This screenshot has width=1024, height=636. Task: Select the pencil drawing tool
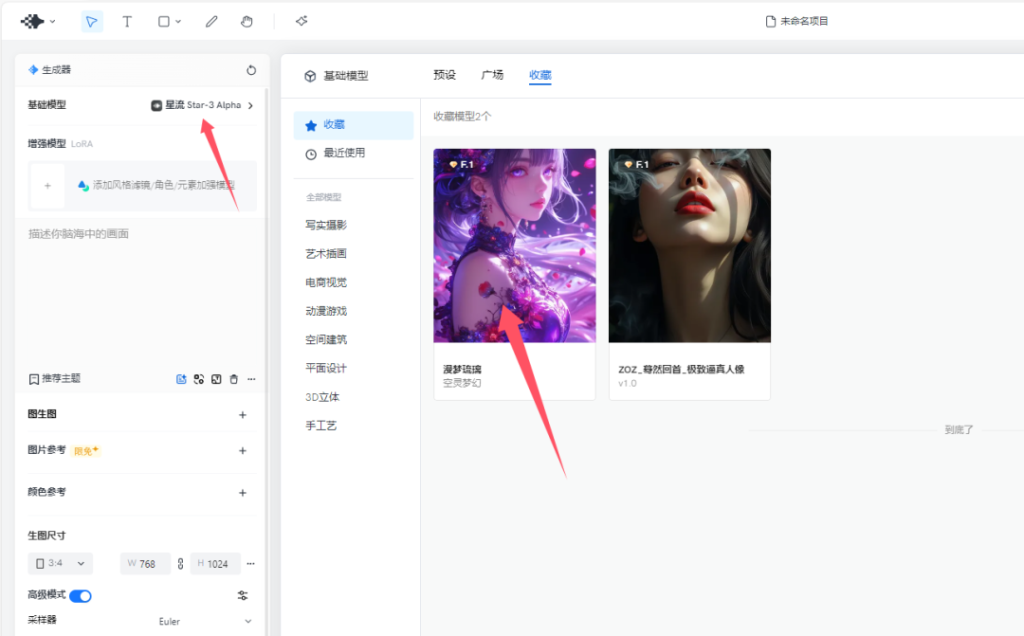211,22
